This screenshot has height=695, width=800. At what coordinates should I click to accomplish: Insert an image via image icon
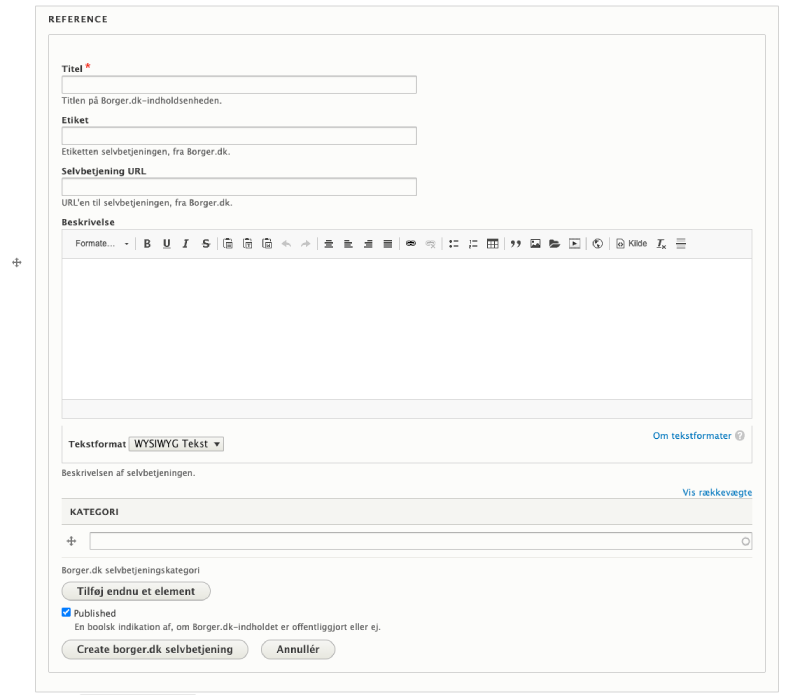535,244
